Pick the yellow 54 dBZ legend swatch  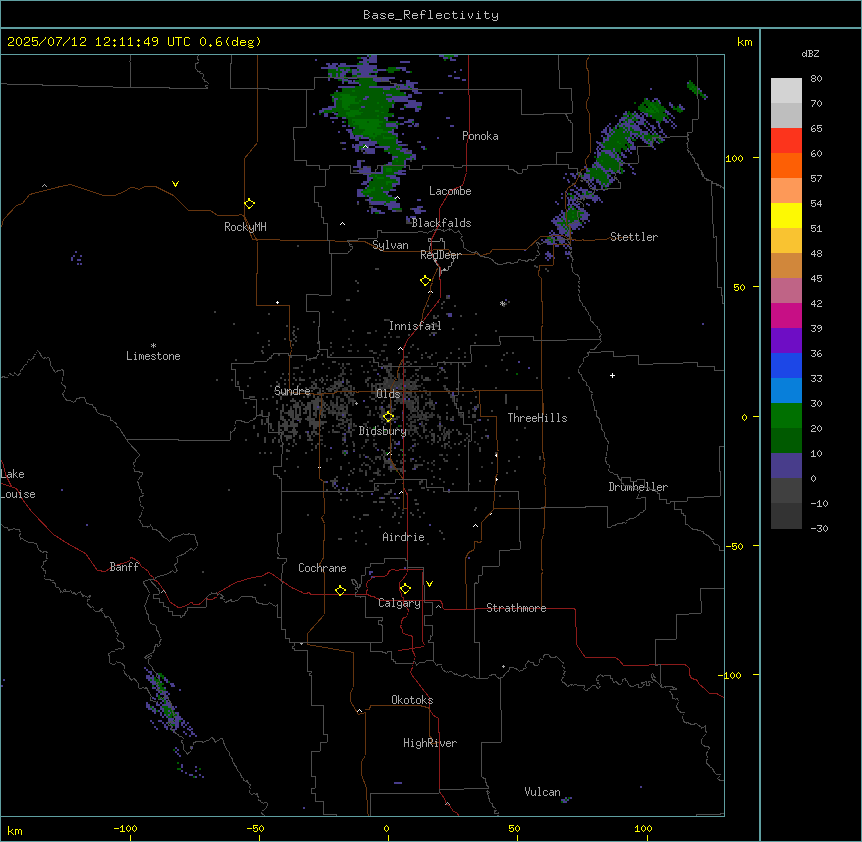(x=786, y=215)
